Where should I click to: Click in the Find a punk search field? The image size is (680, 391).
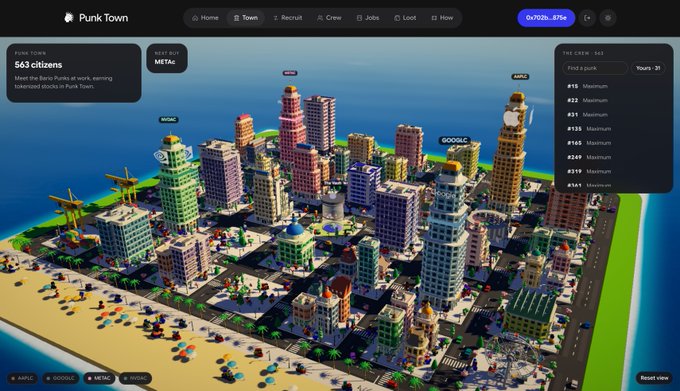(x=595, y=68)
